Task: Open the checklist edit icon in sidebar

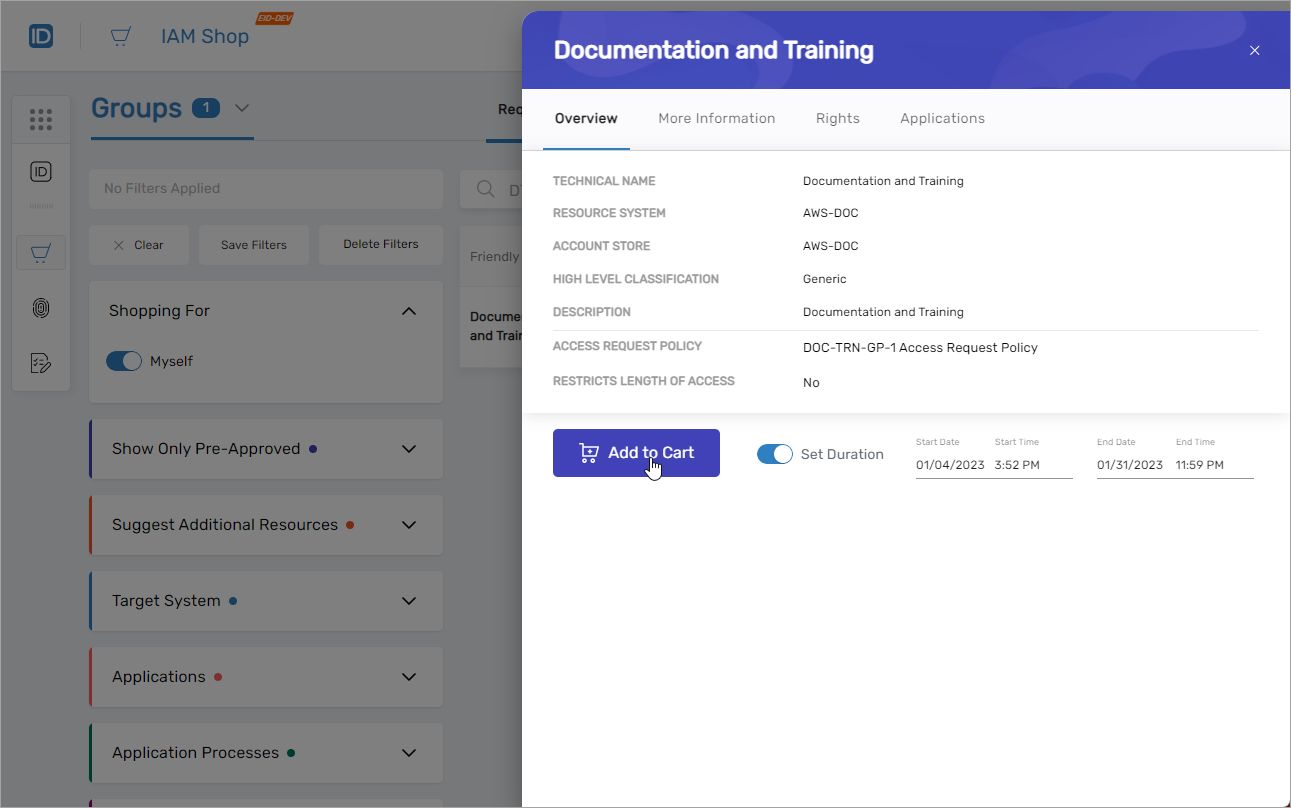Action: [41, 363]
